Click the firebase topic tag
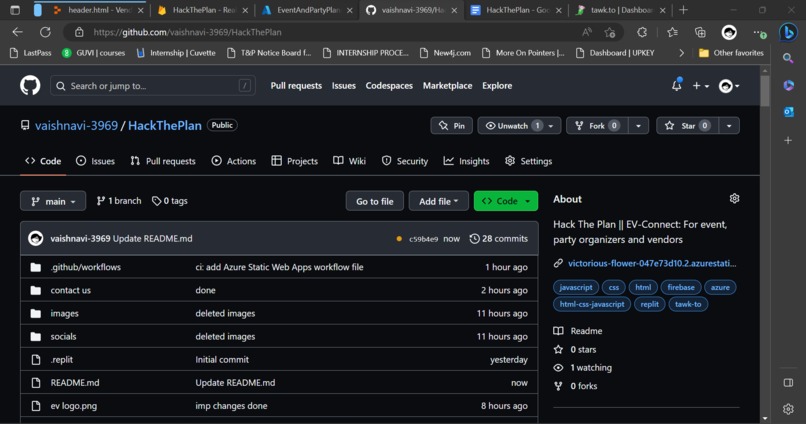Screen dimensions: 806x424 (681, 287)
